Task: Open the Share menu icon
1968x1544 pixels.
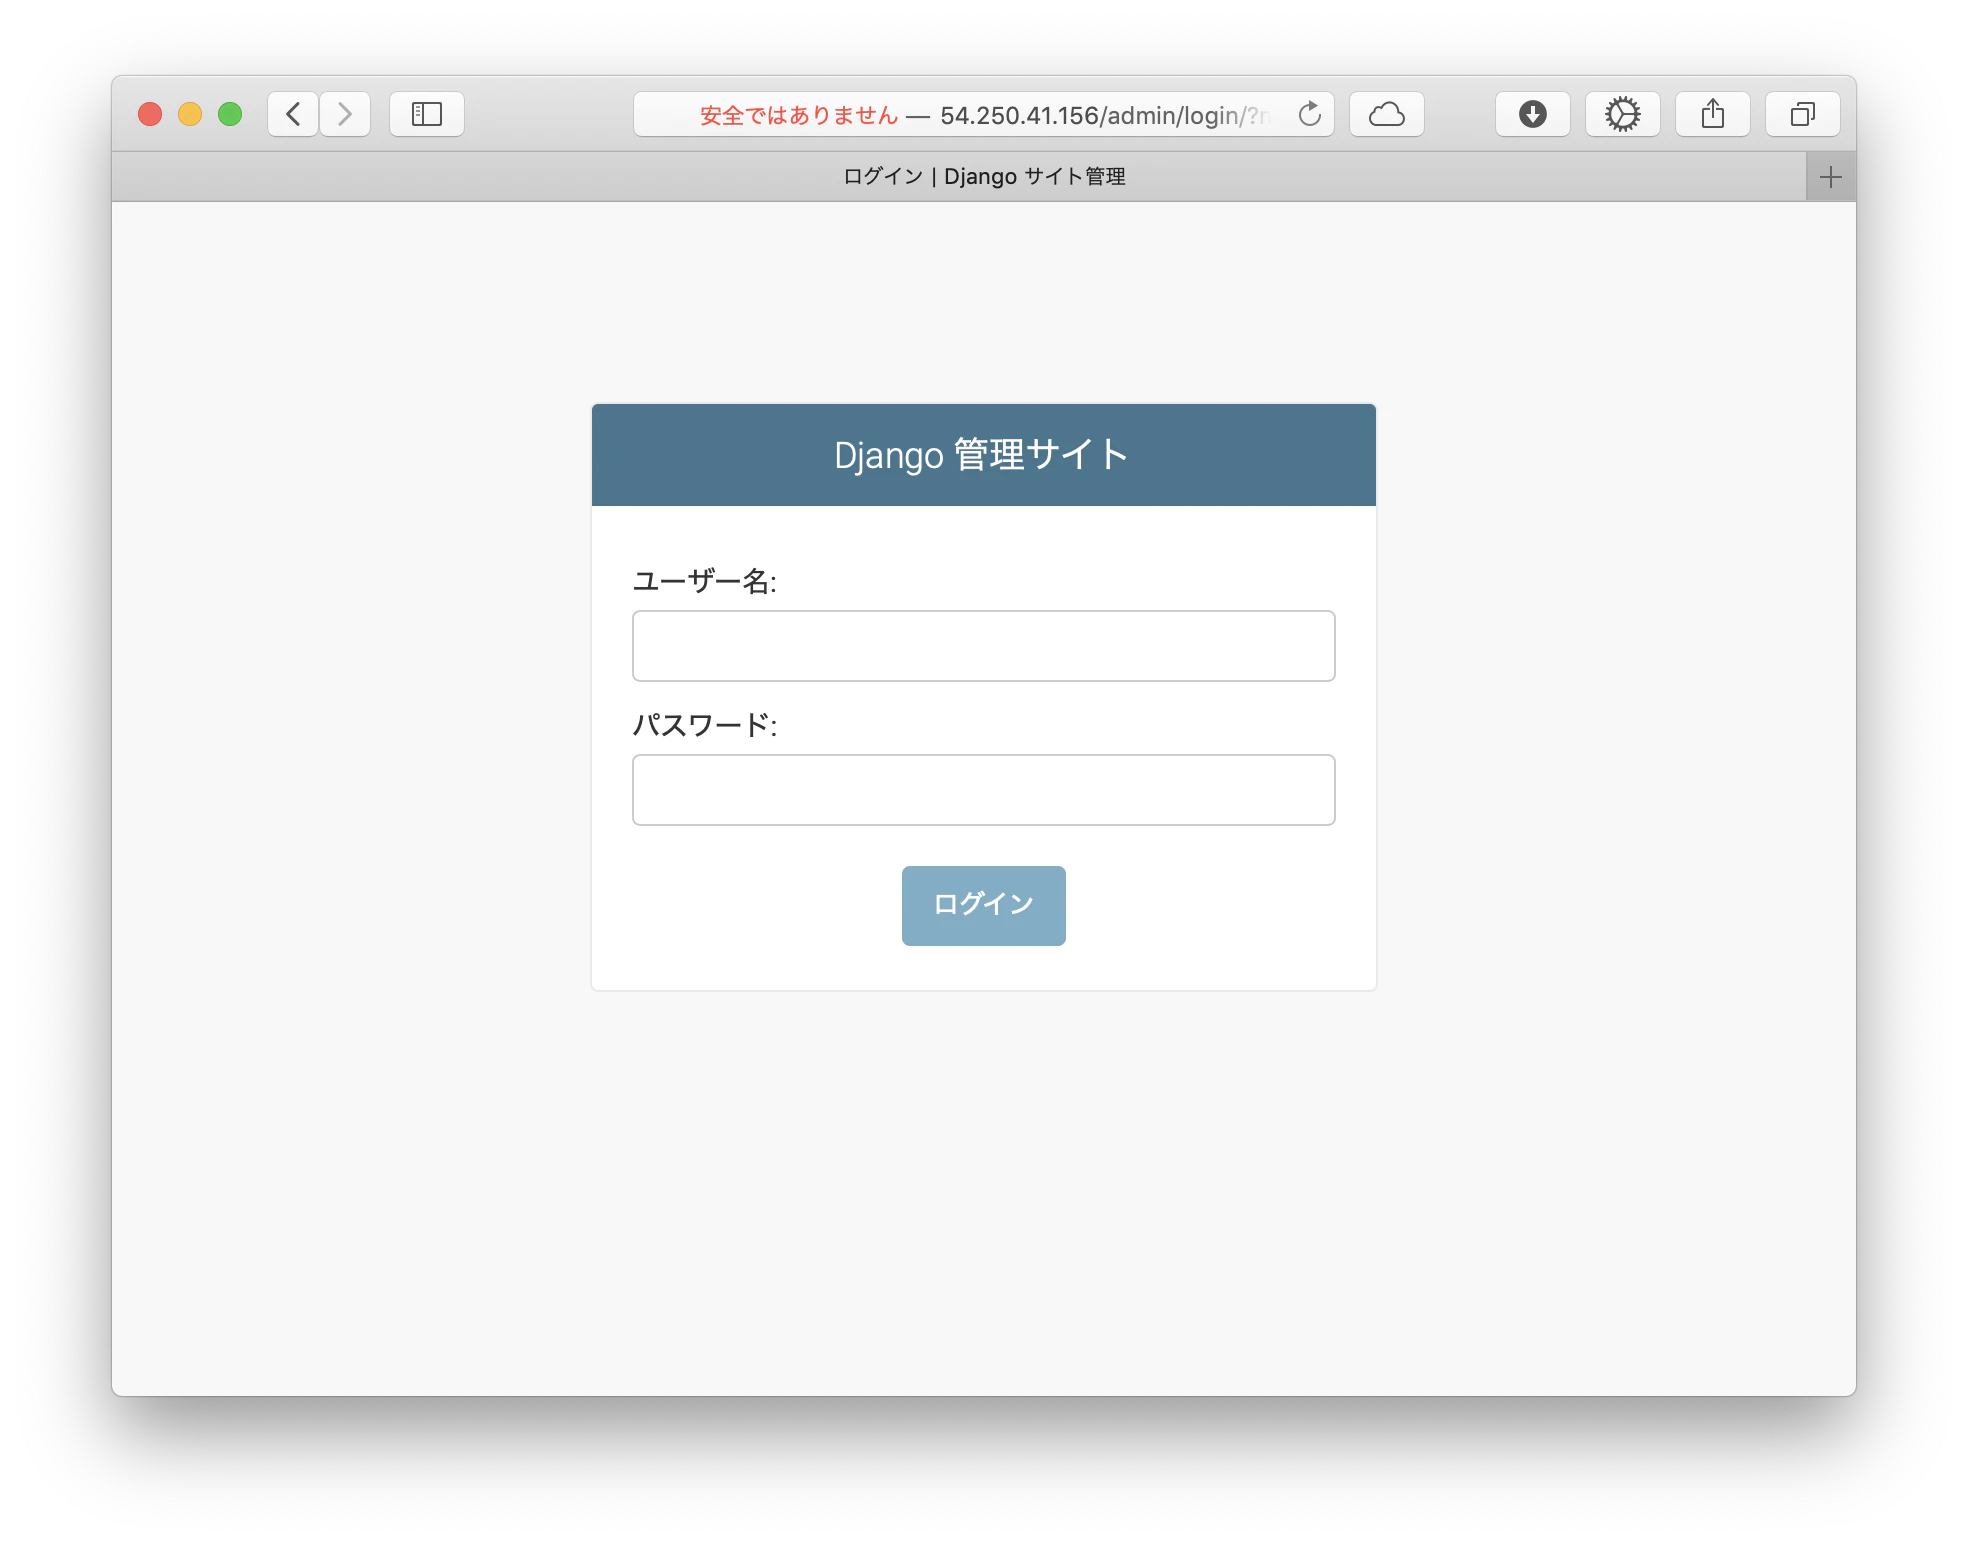Action: point(1713,114)
